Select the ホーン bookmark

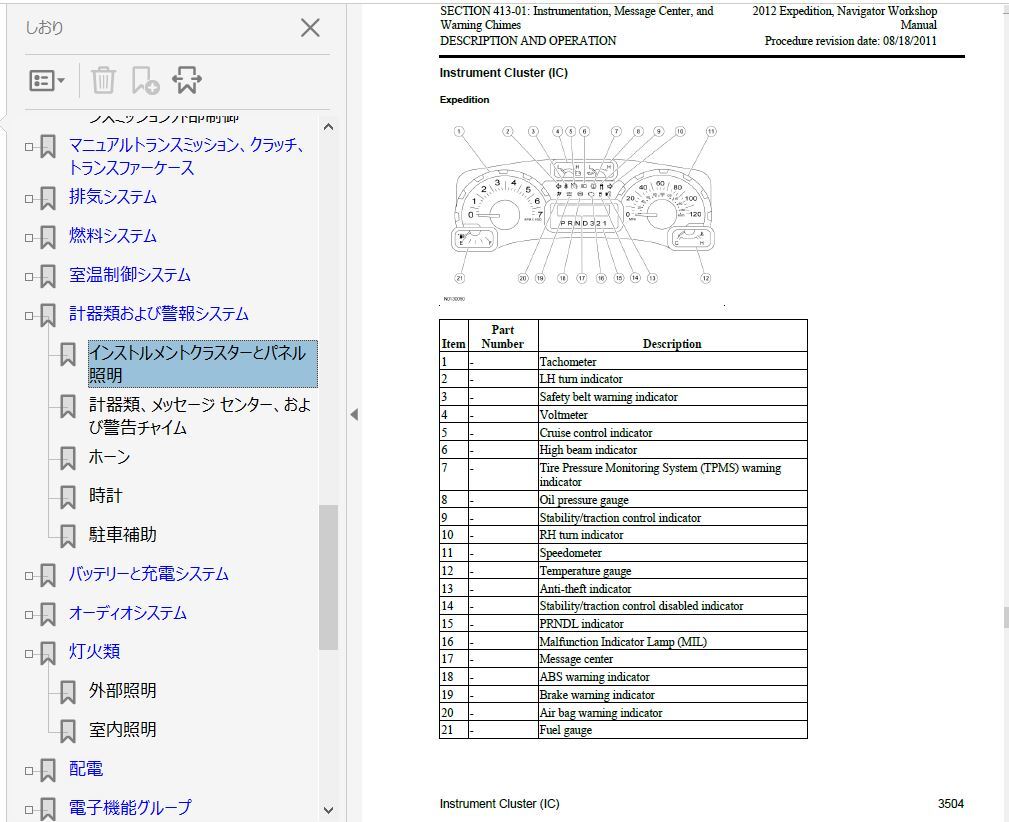click(x=109, y=457)
